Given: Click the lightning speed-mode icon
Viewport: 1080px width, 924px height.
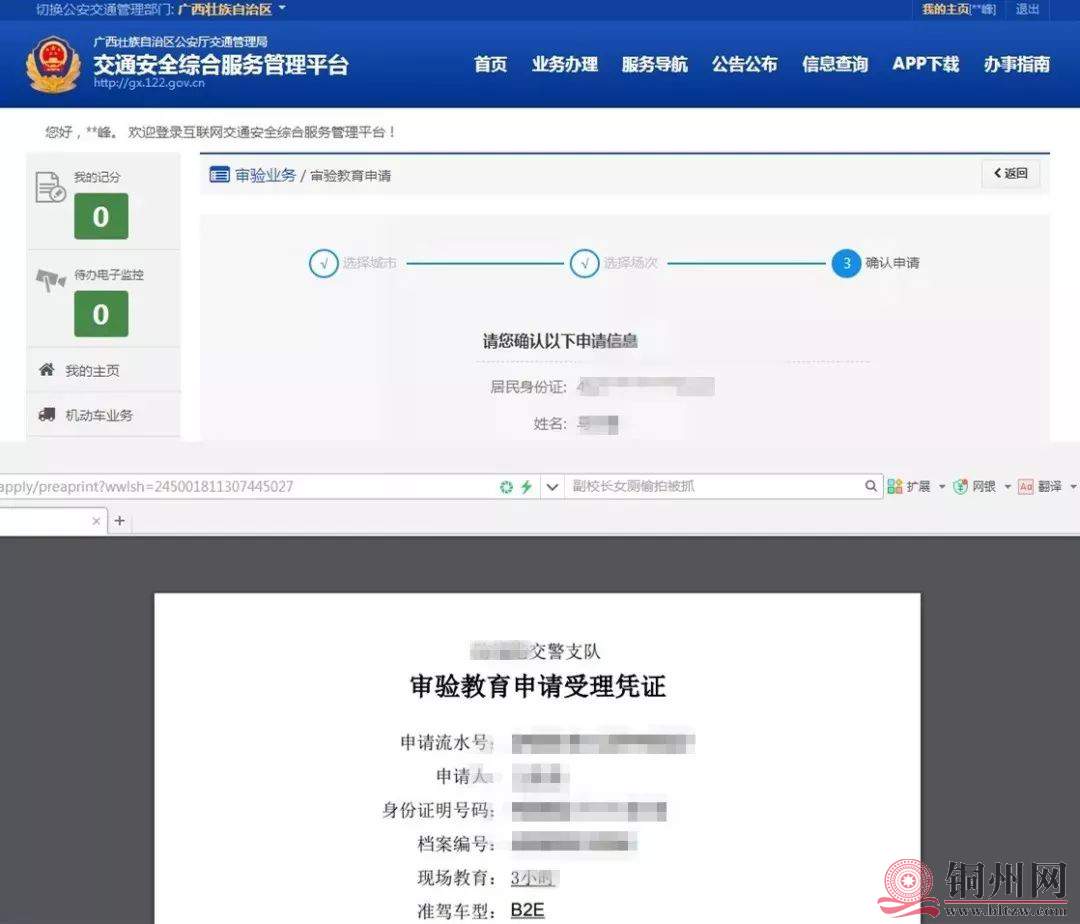Looking at the screenshot, I should (526, 487).
